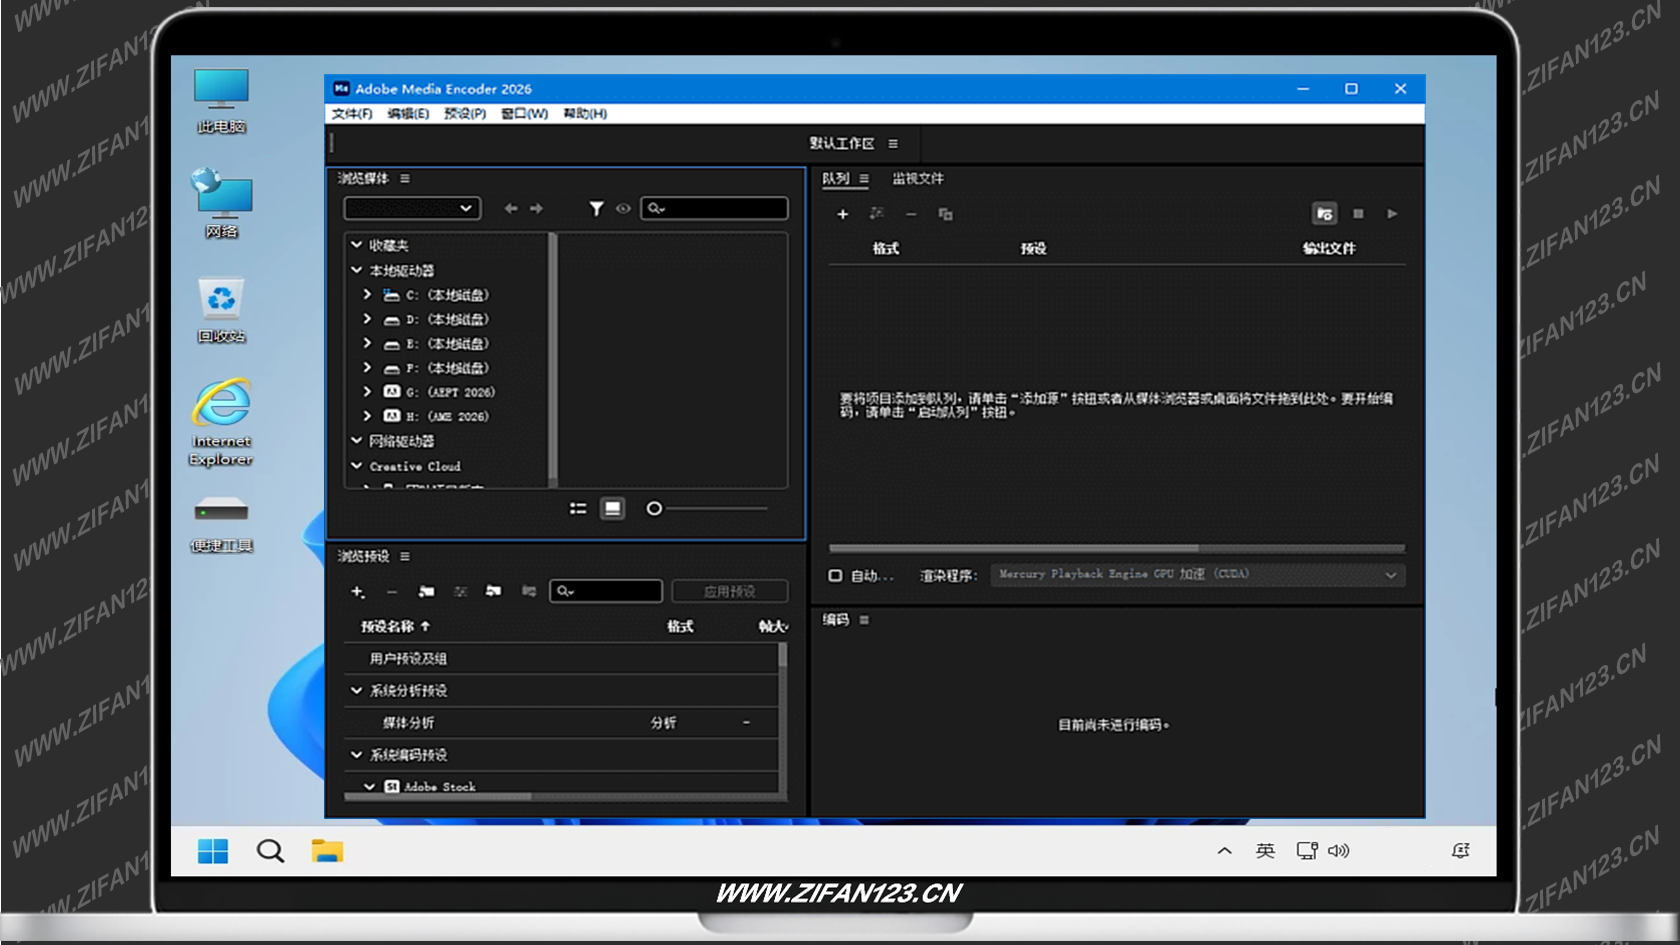Click the Preset Browser search field
This screenshot has height=945, width=1680.
(606, 591)
